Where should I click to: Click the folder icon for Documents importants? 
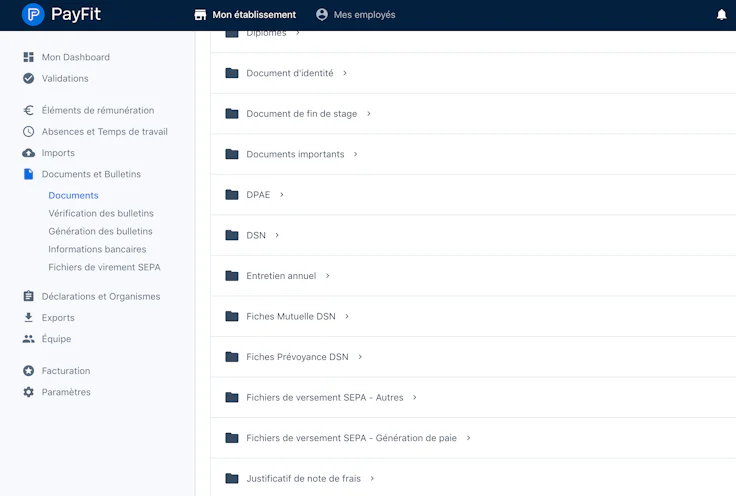pos(232,154)
